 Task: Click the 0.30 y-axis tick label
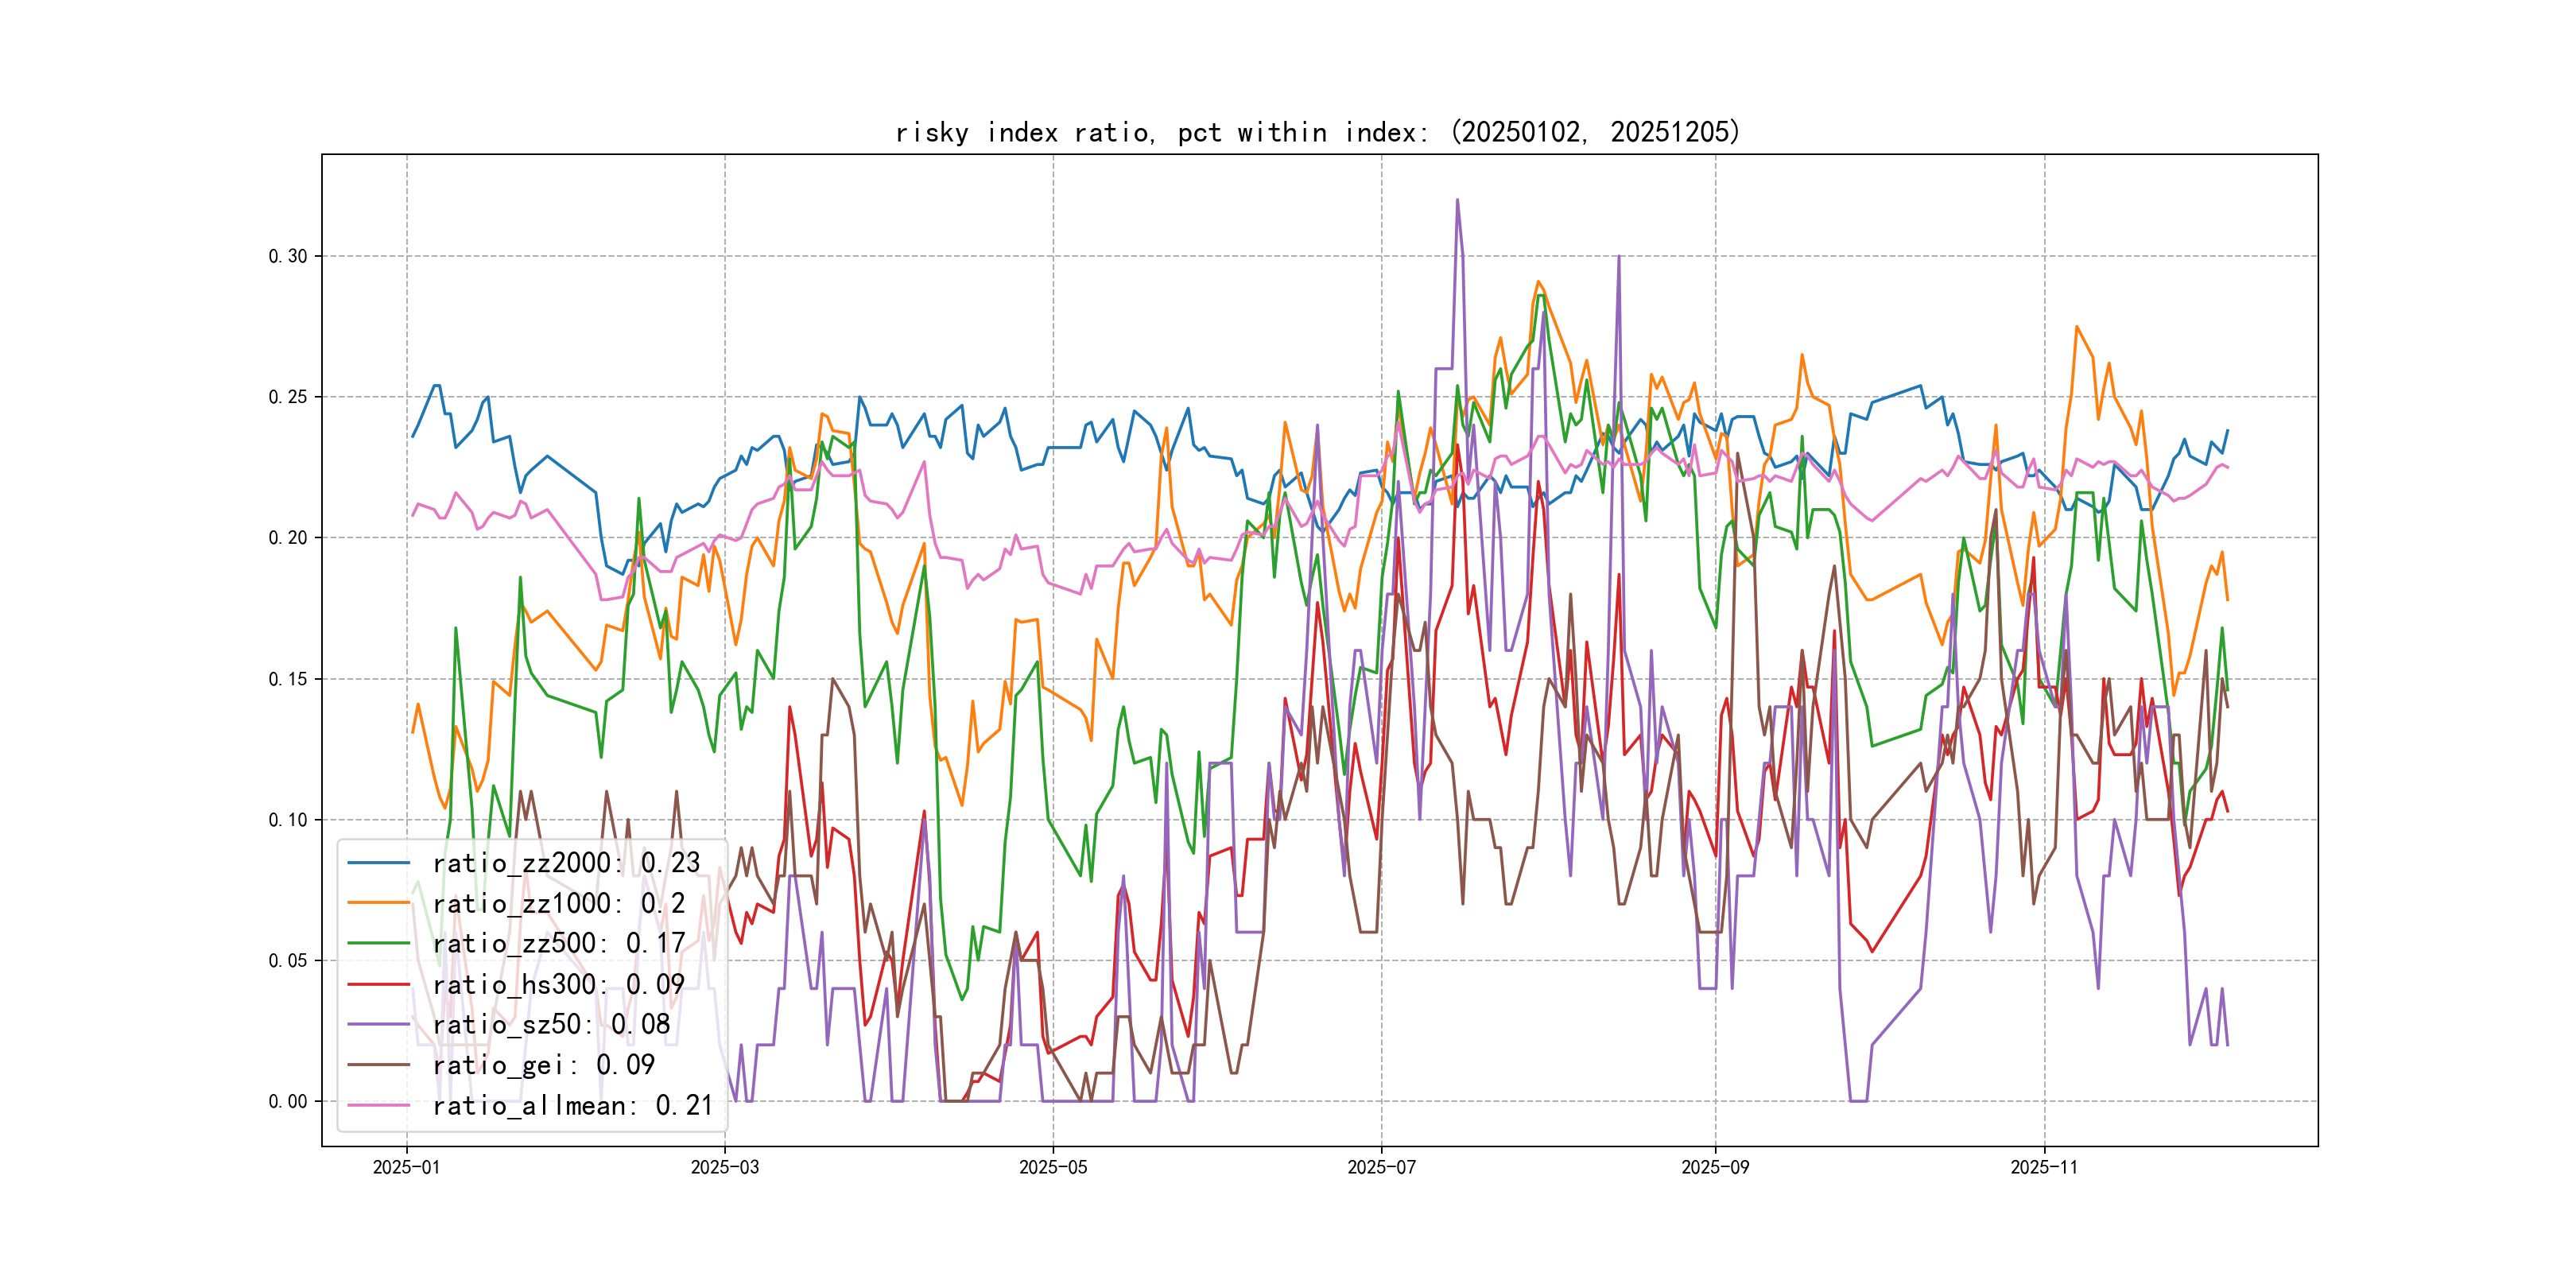(x=288, y=256)
